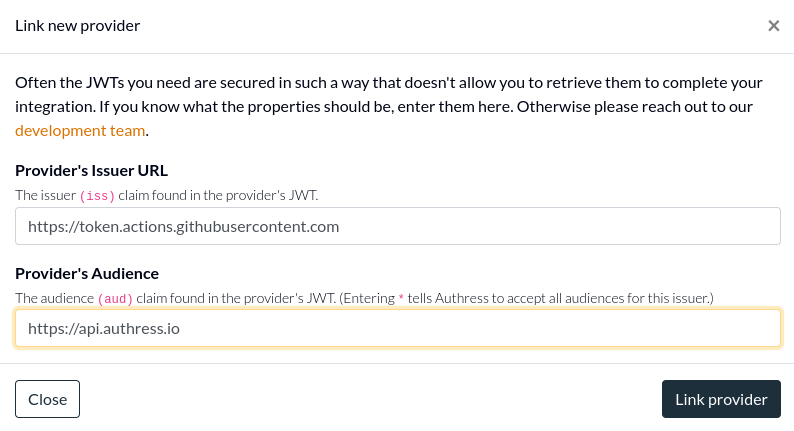Close the dialog with the X icon

pyautogui.click(x=773, y=26)
